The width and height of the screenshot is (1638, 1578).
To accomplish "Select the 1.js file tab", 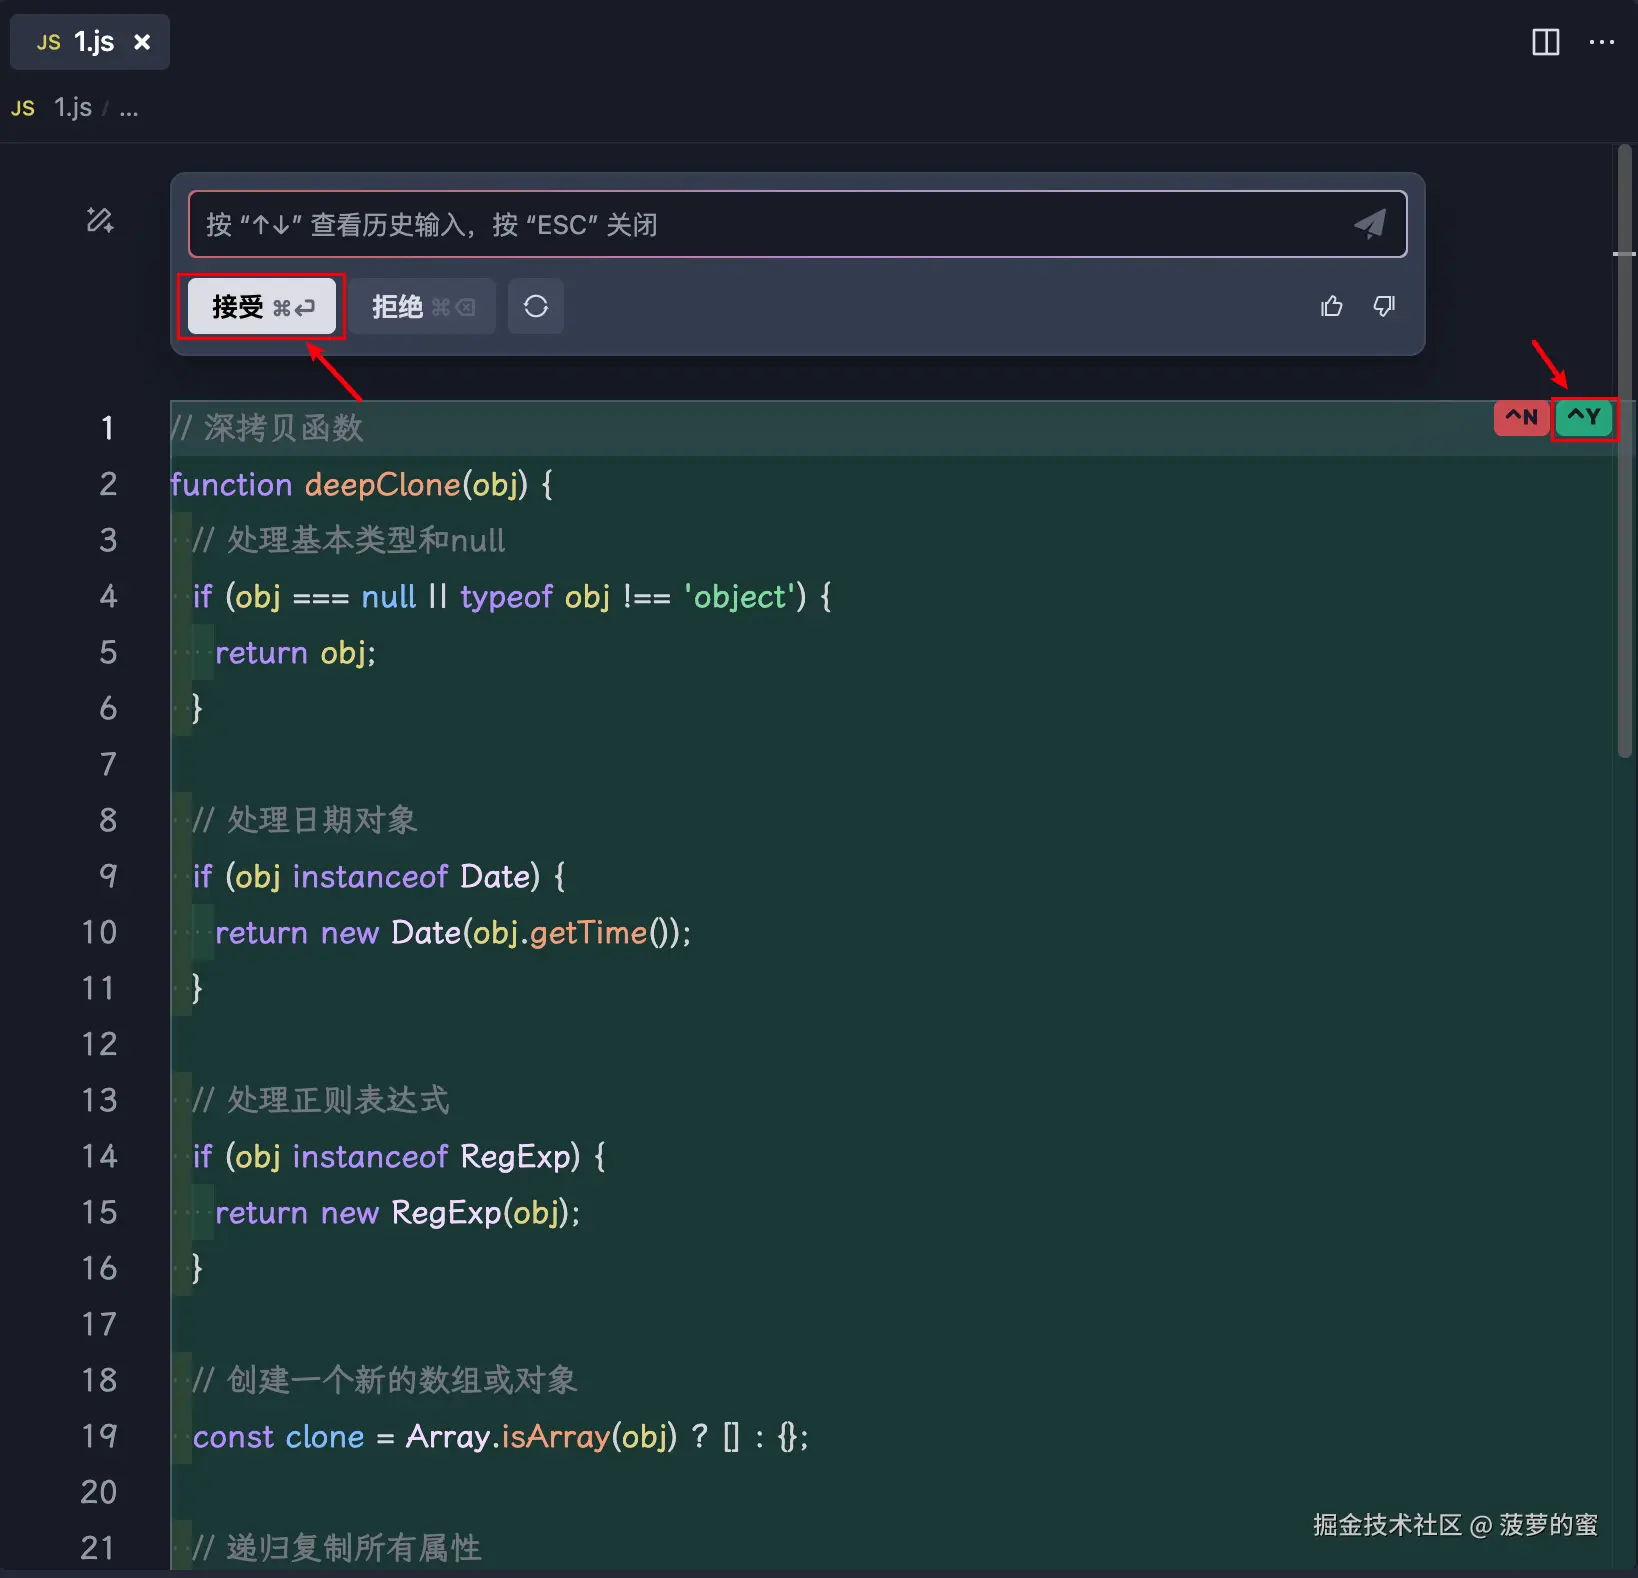I will tap(90, 42).
